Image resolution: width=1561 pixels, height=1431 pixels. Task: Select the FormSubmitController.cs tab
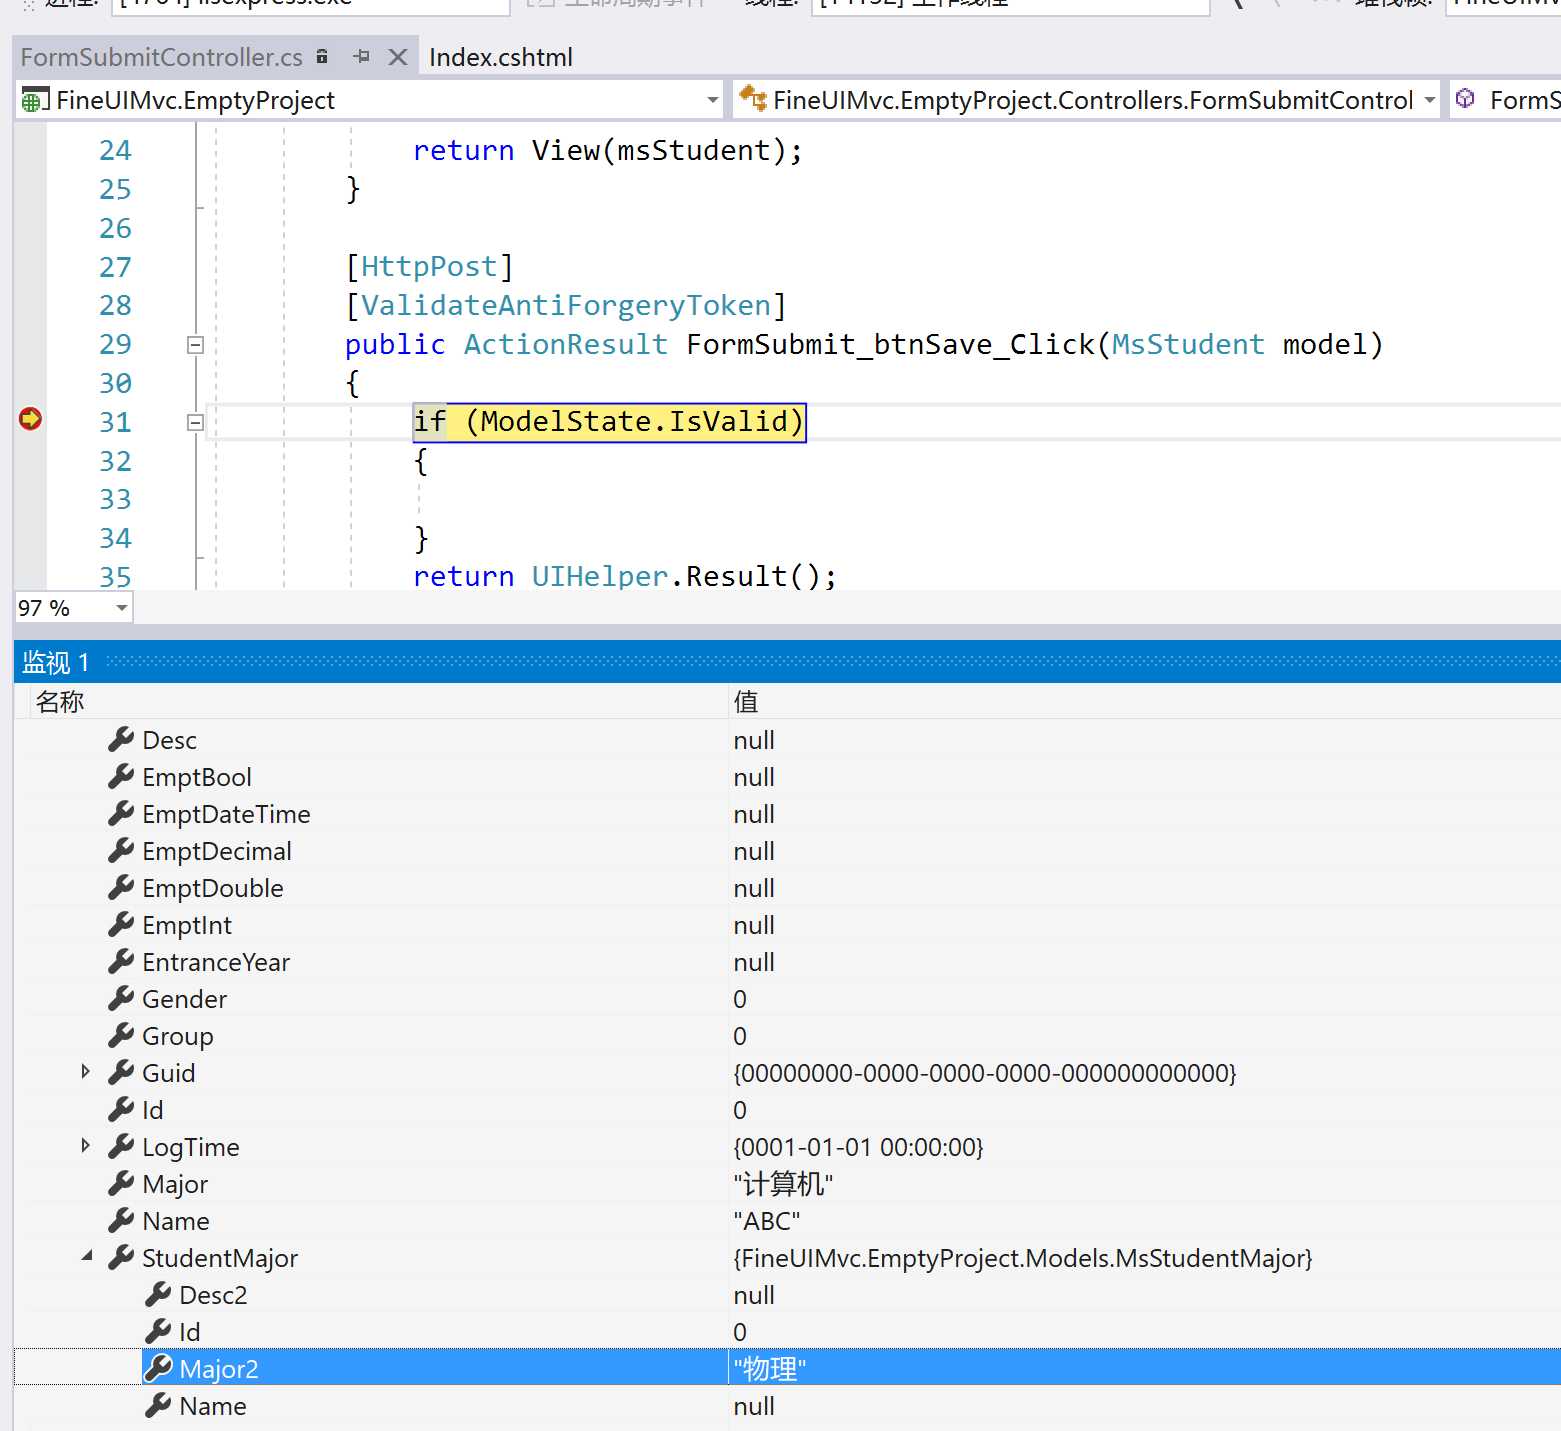pyautogui.click(x=162, y=57)
